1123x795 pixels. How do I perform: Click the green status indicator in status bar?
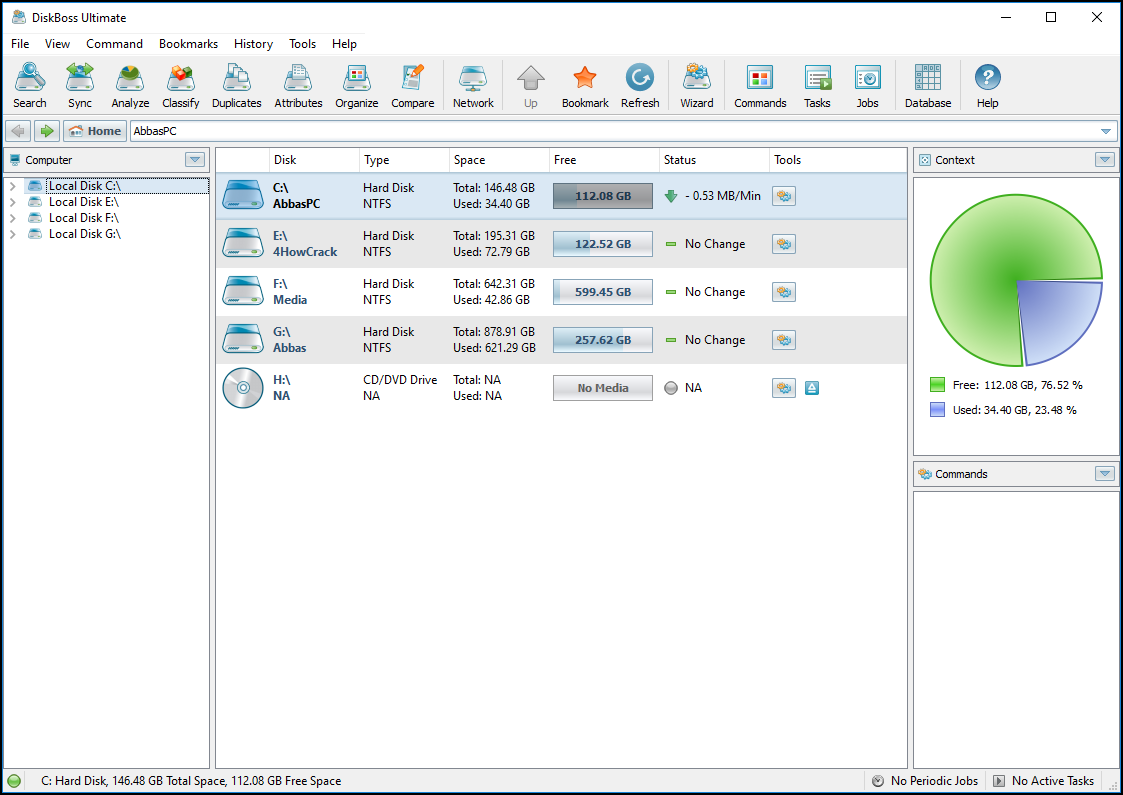click(14, 781)
